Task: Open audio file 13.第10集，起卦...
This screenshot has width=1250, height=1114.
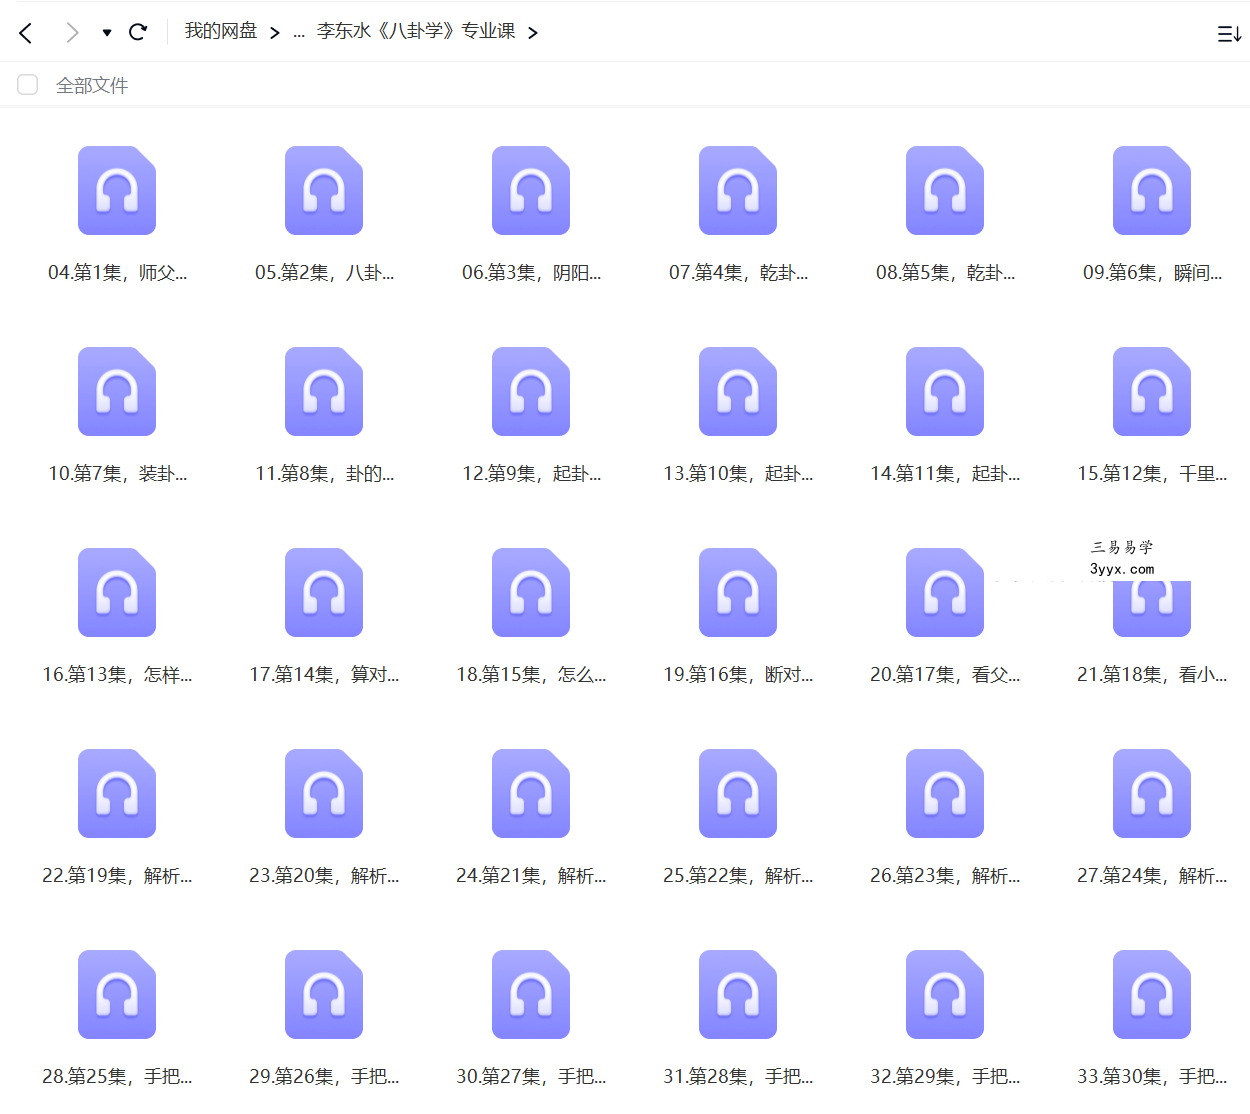Action: coord(738,392)
